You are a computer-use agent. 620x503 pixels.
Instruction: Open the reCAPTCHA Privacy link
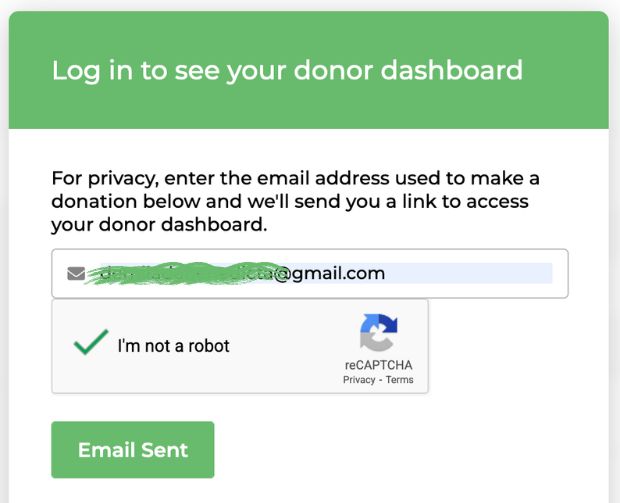point(359,380)
